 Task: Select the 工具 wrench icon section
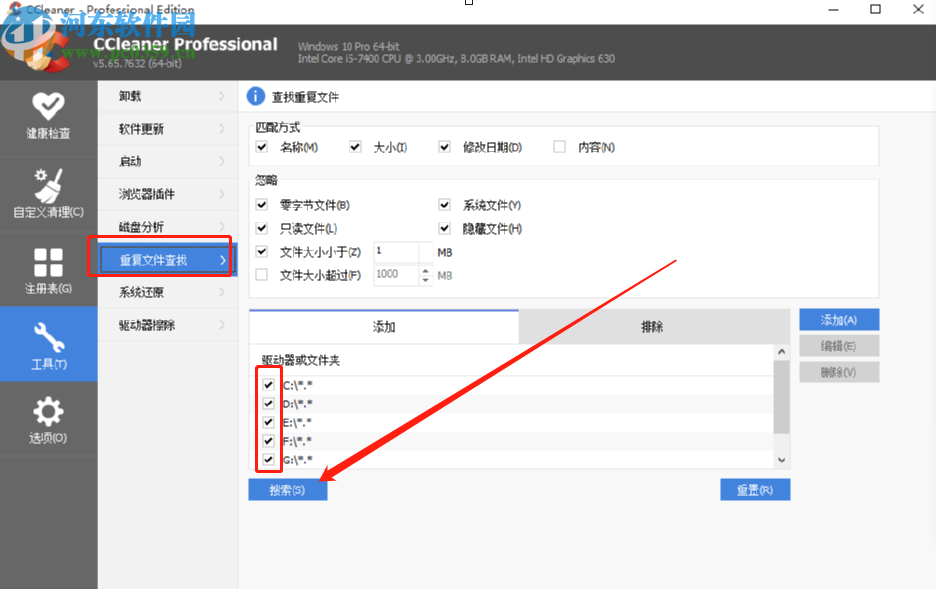point(48,344)
